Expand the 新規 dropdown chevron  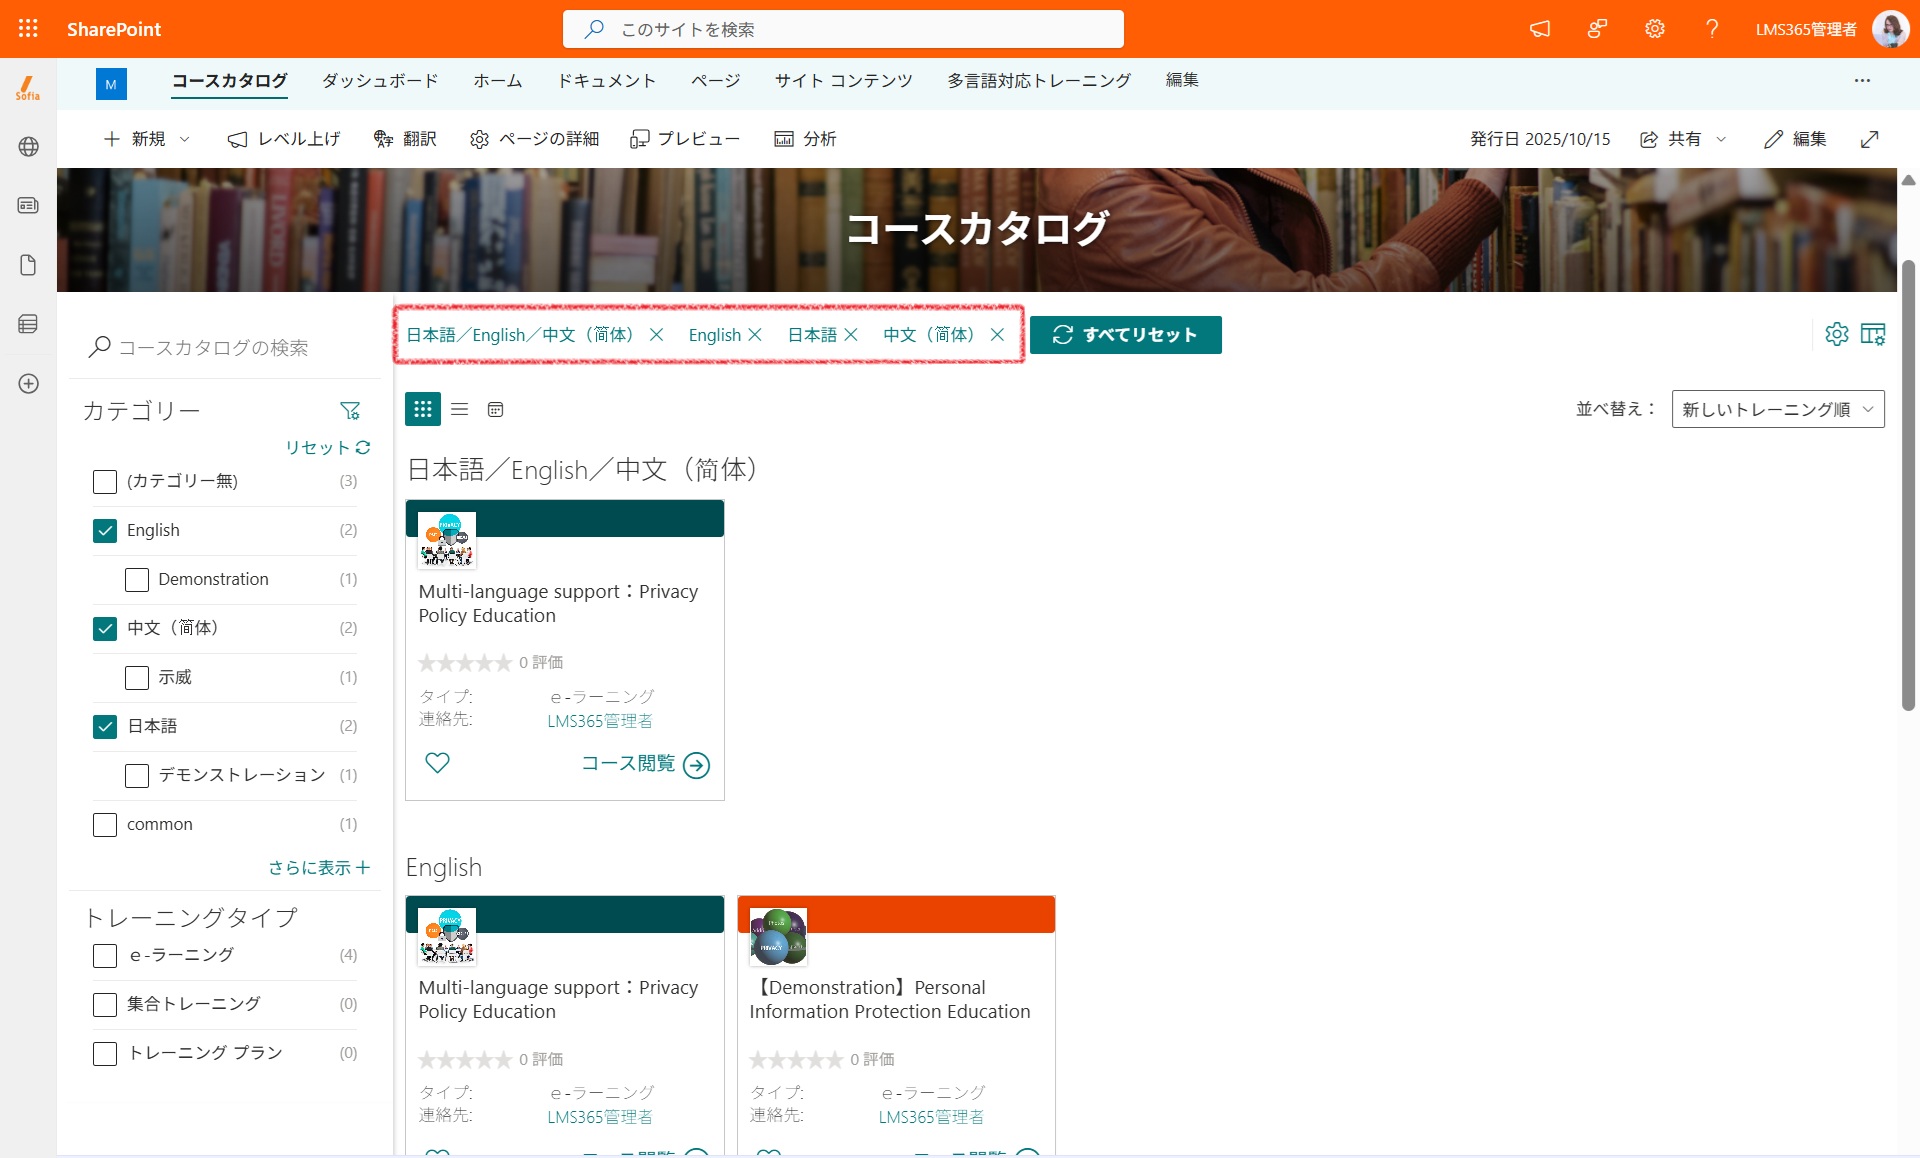(185, 139)
